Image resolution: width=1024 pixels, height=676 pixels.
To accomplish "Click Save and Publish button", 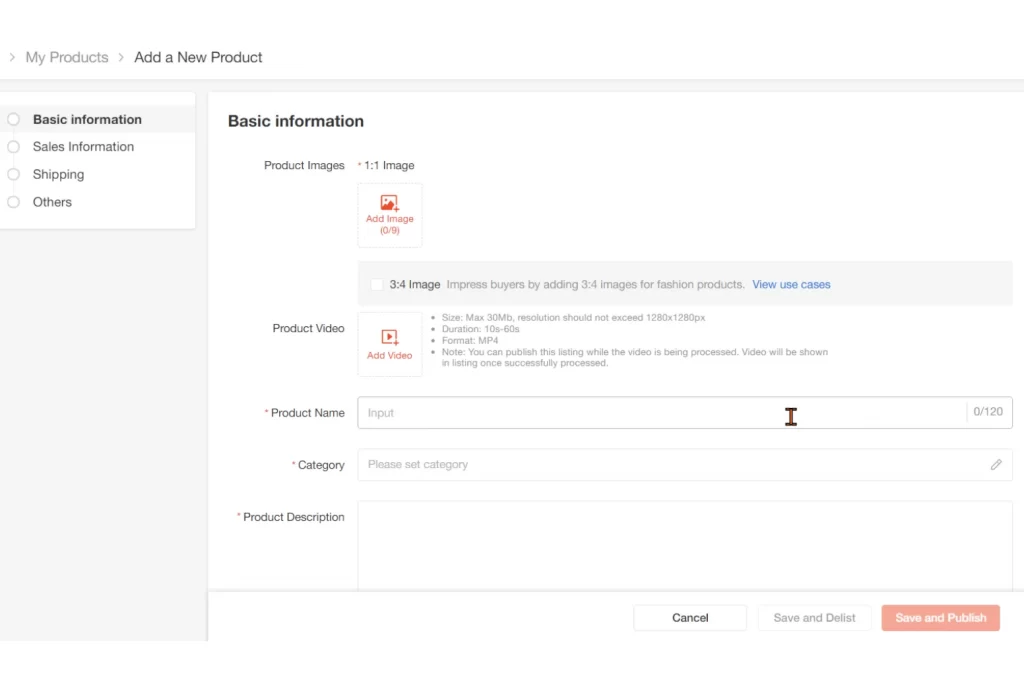I will click(x=940, y=618).
